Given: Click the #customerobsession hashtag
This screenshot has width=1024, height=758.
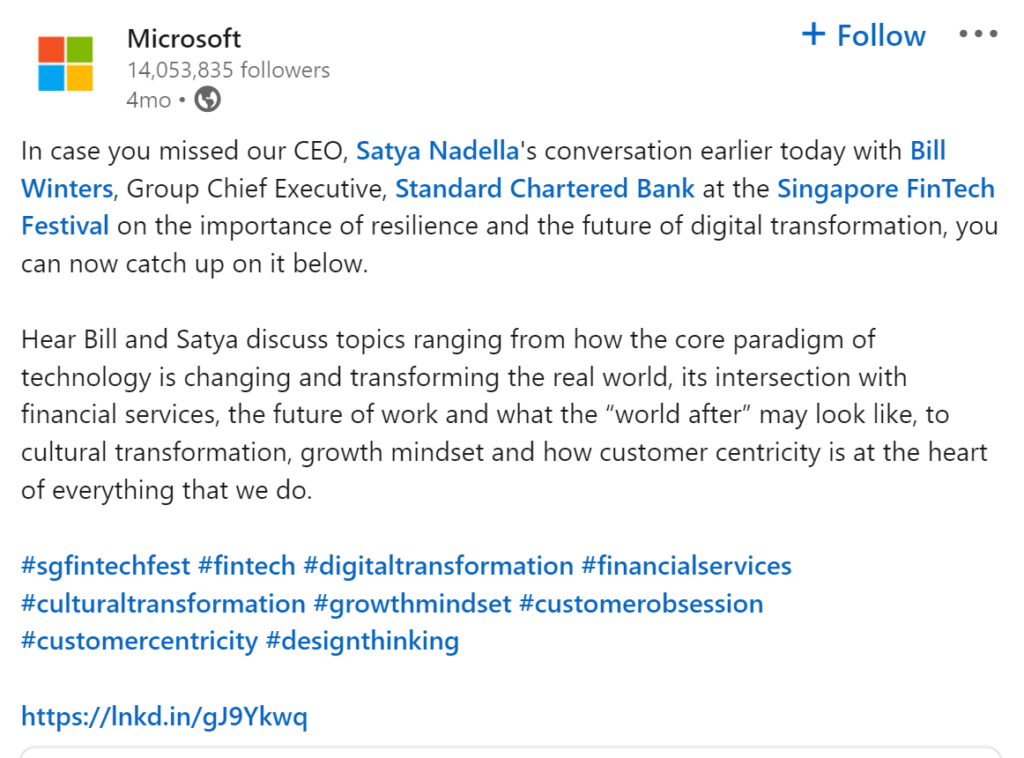Looking at the screenshot, I should (641, 603).
